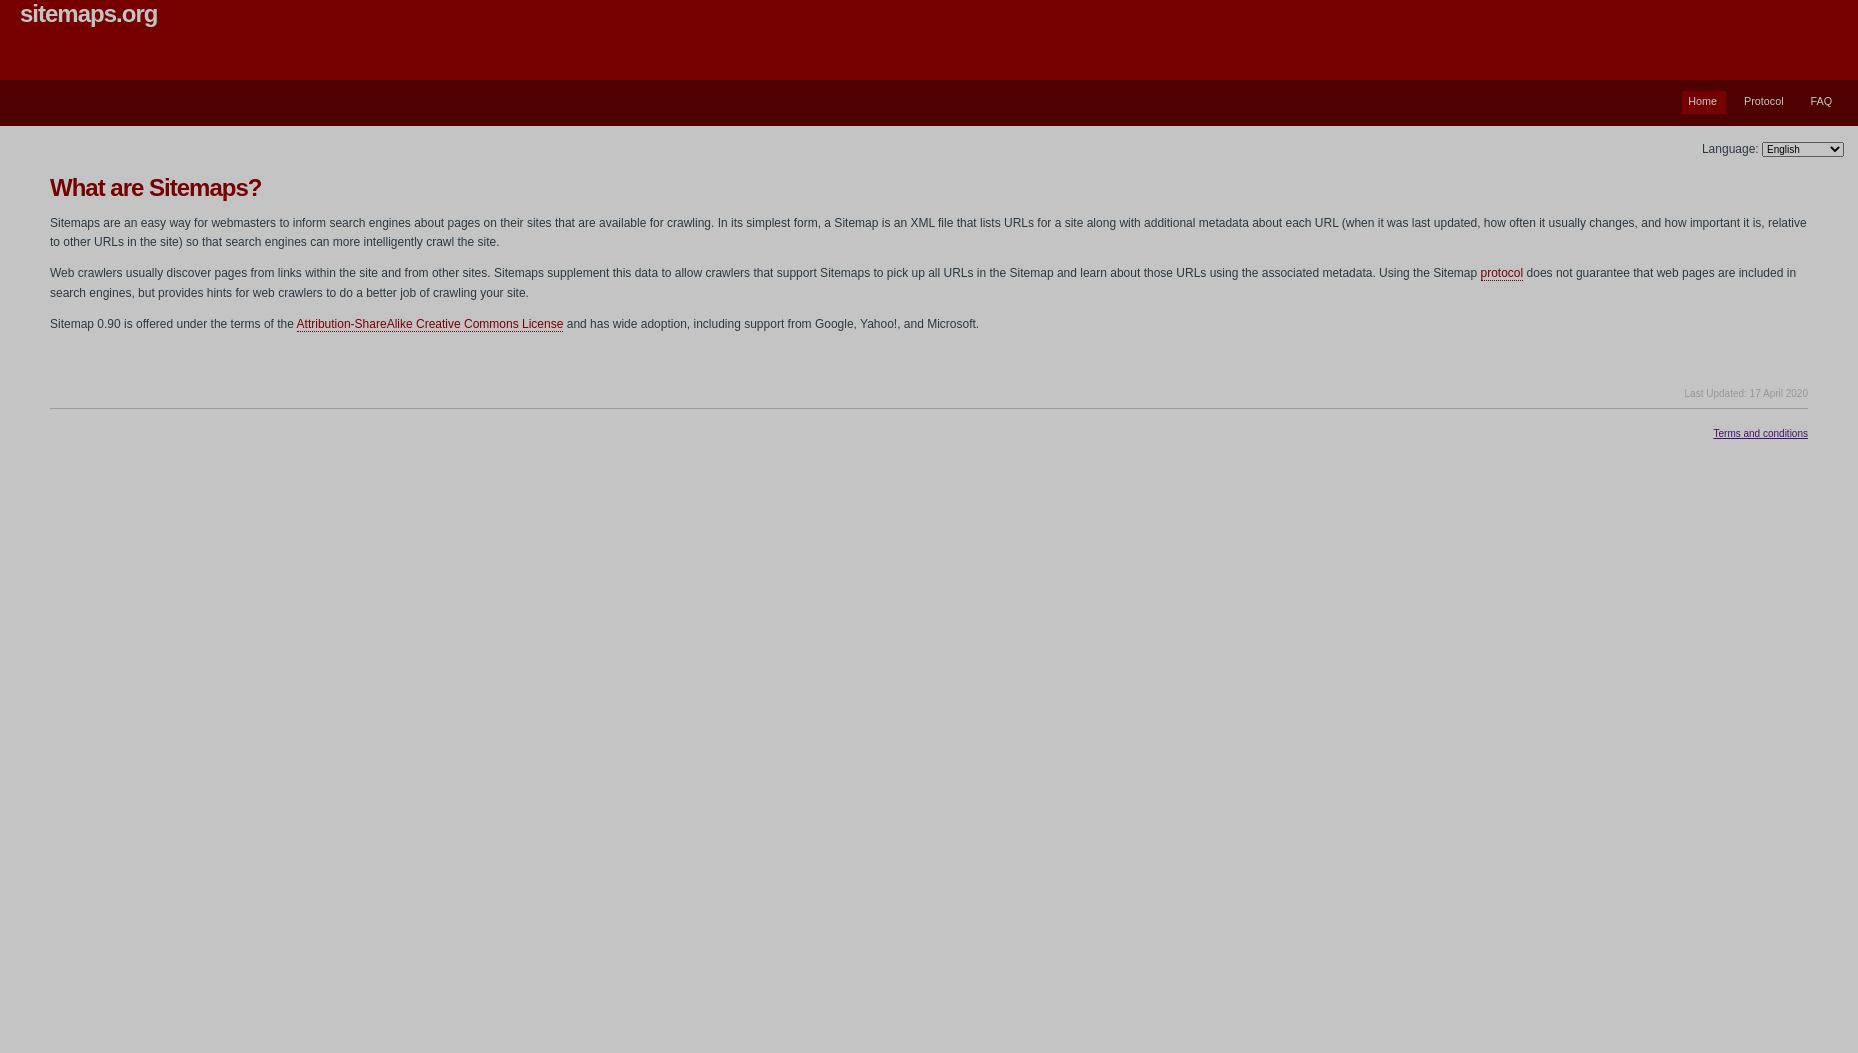Click the empty dark navigation bar area
Screen dimensions: 1858x1053
pyautogui.click(x=800, y=103)
